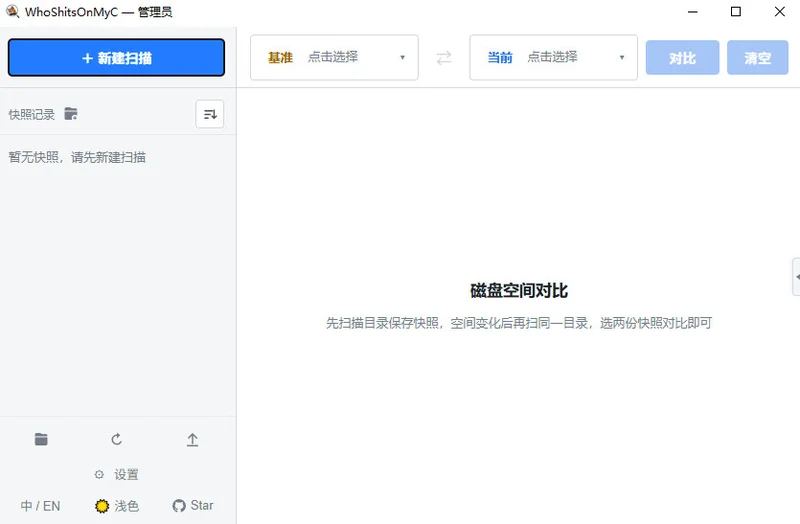Click the 新建扫描 new scan button
This screenshot has width=800, height=524.
click(116, 58)
